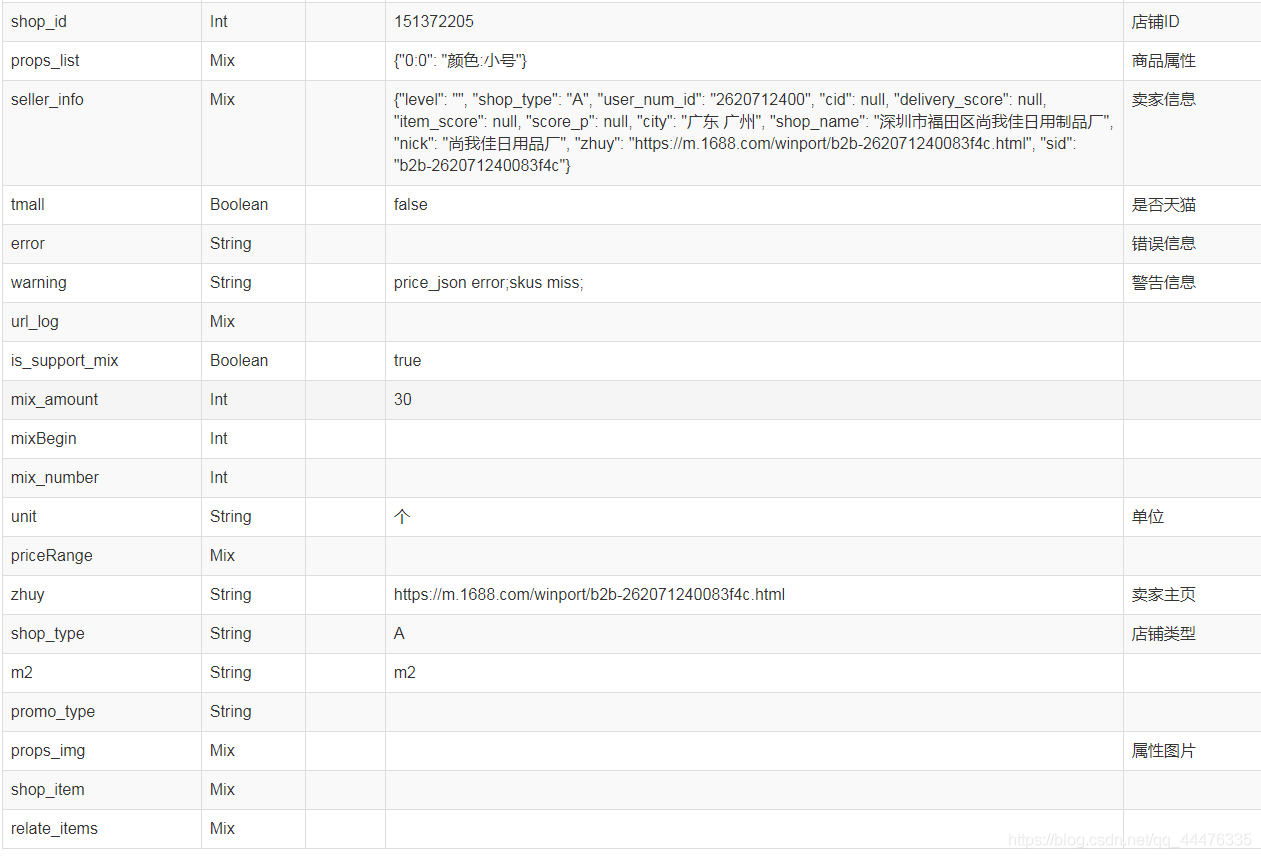This screenshot has height=858, width=1261.
Task: Click the shop_type field name
Action: pos(48,634)
